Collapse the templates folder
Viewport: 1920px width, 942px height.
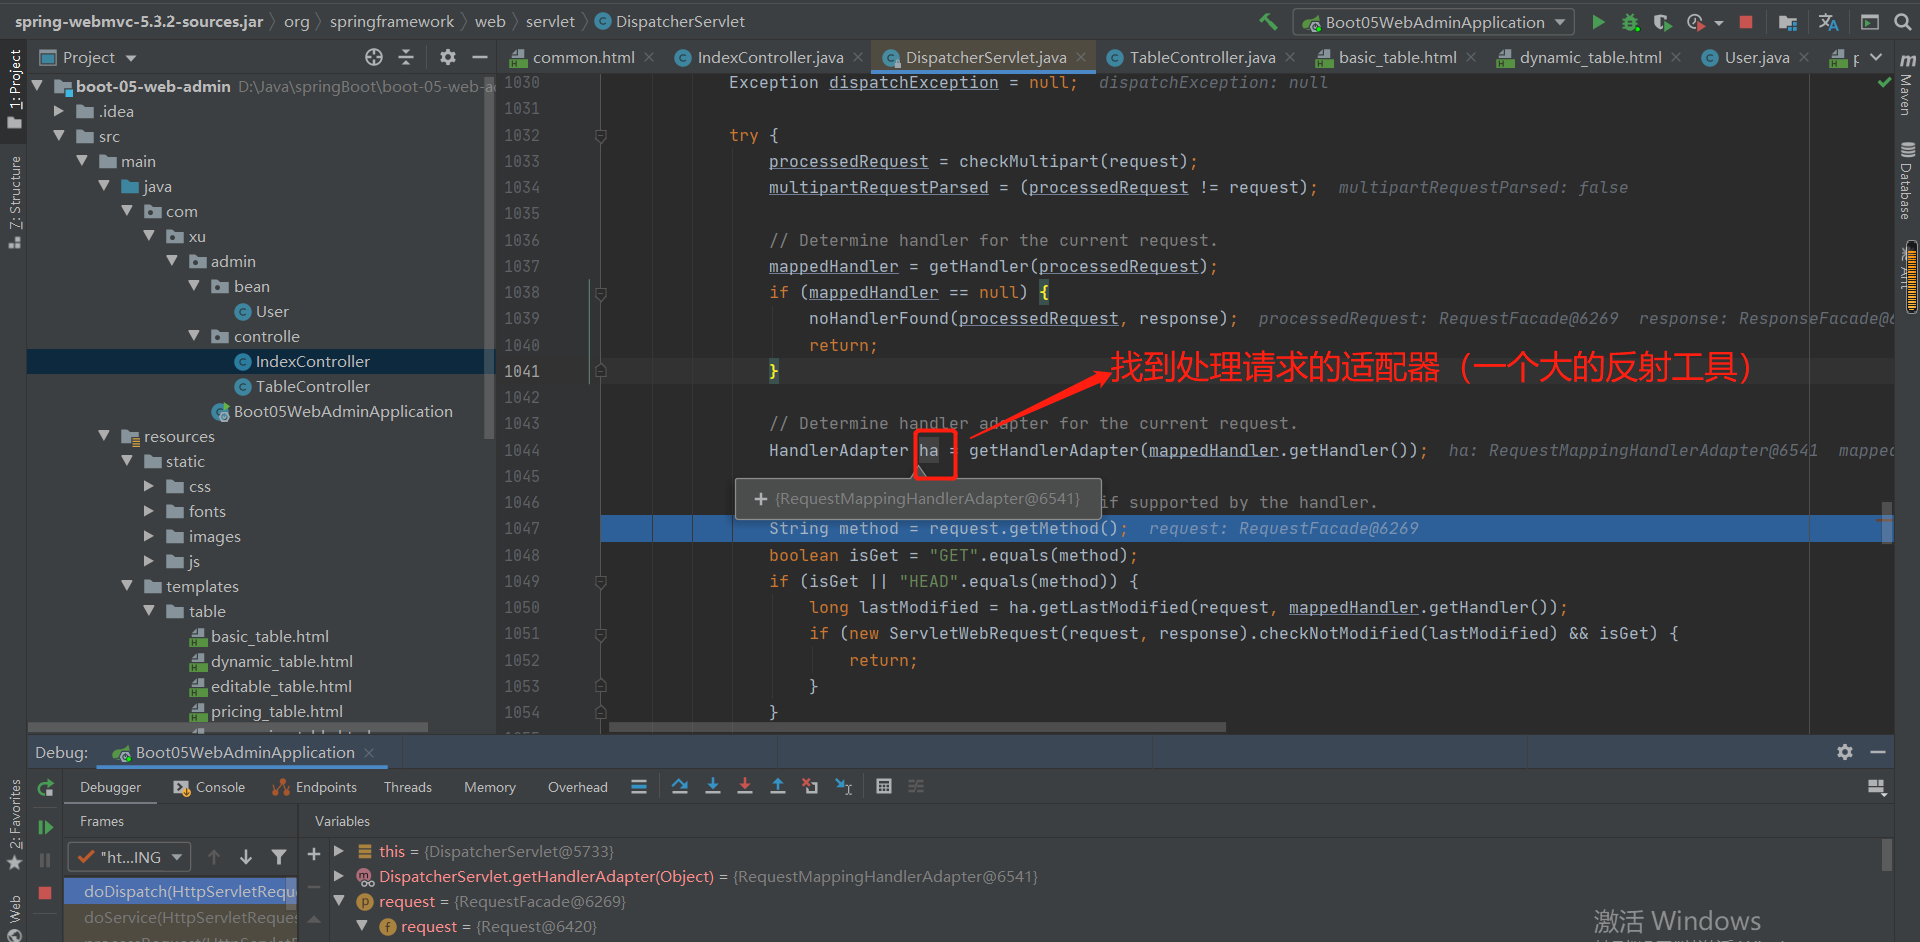pyautogui.click(x=127, y=586)
